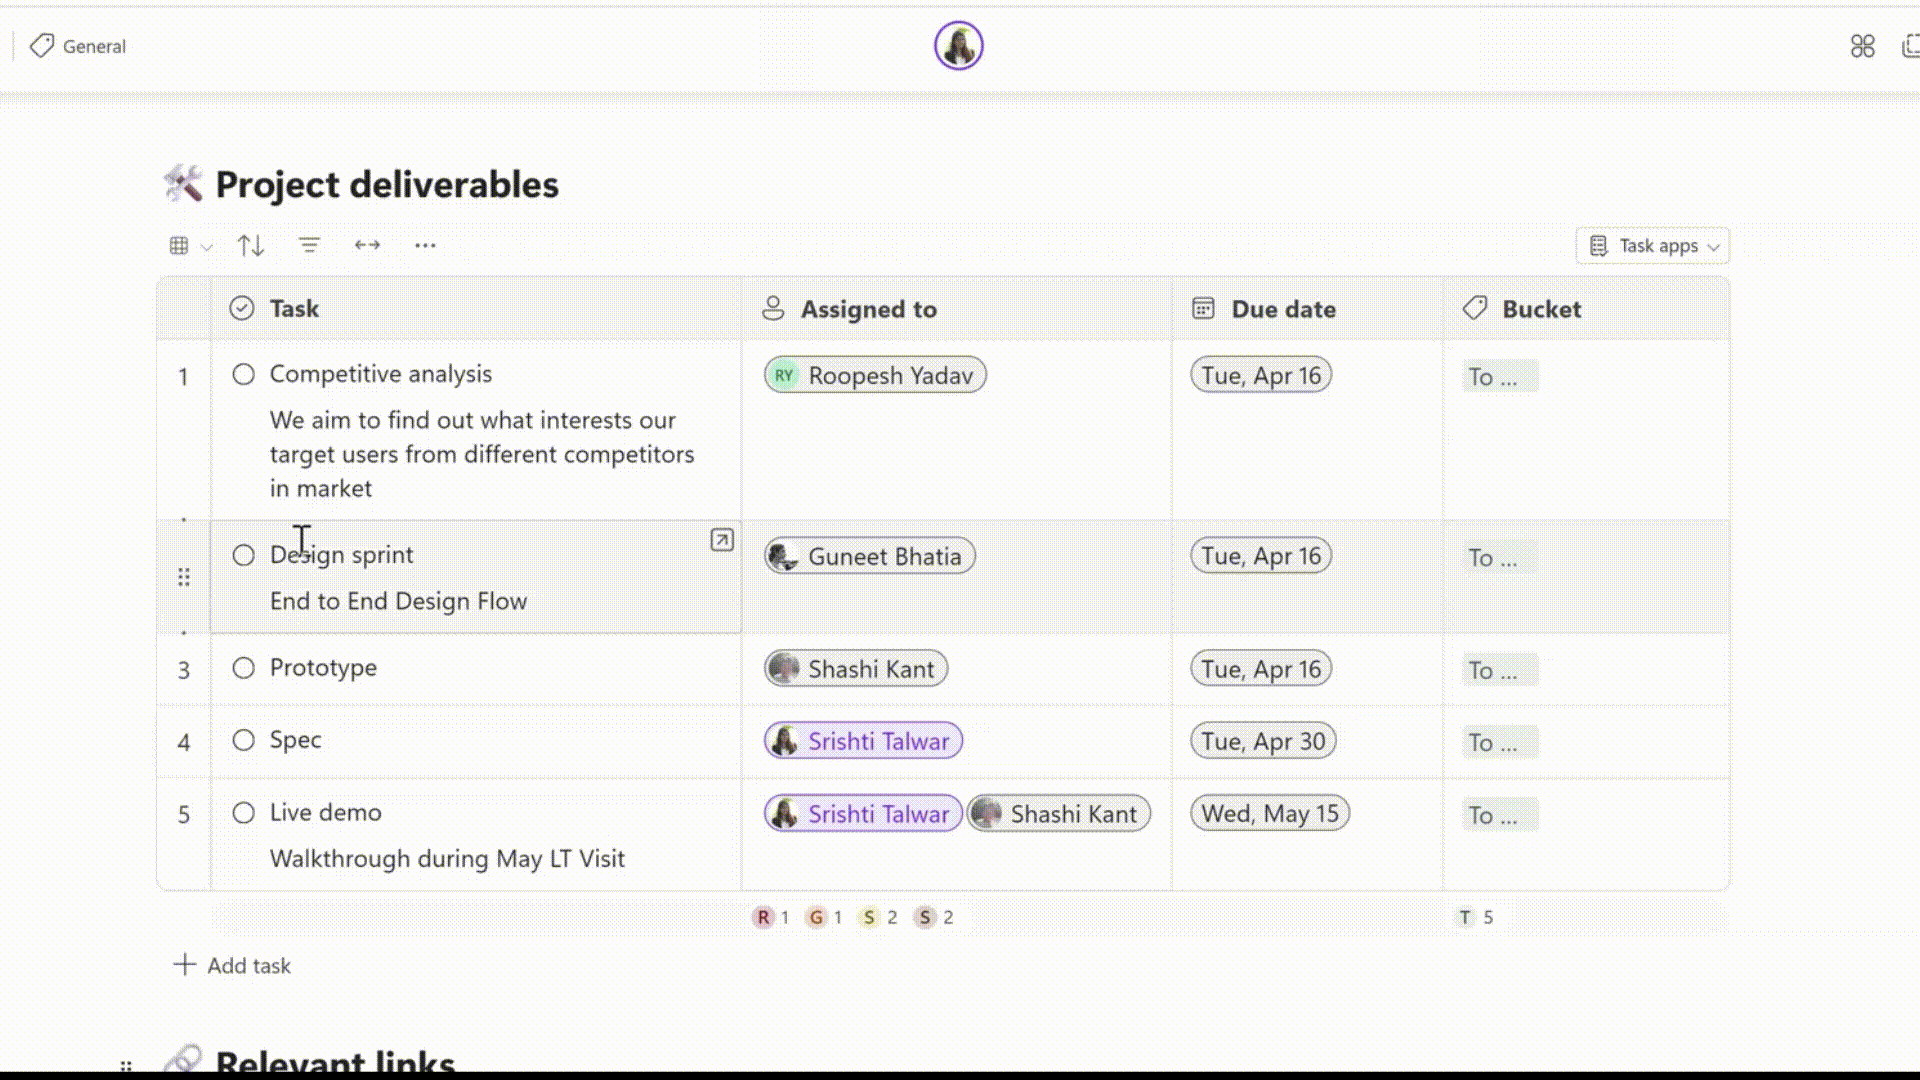The width and height of the screenshot is (1920, 1080).
Task: Mark Competitive analysis task as complete
Action: point(243,374)
